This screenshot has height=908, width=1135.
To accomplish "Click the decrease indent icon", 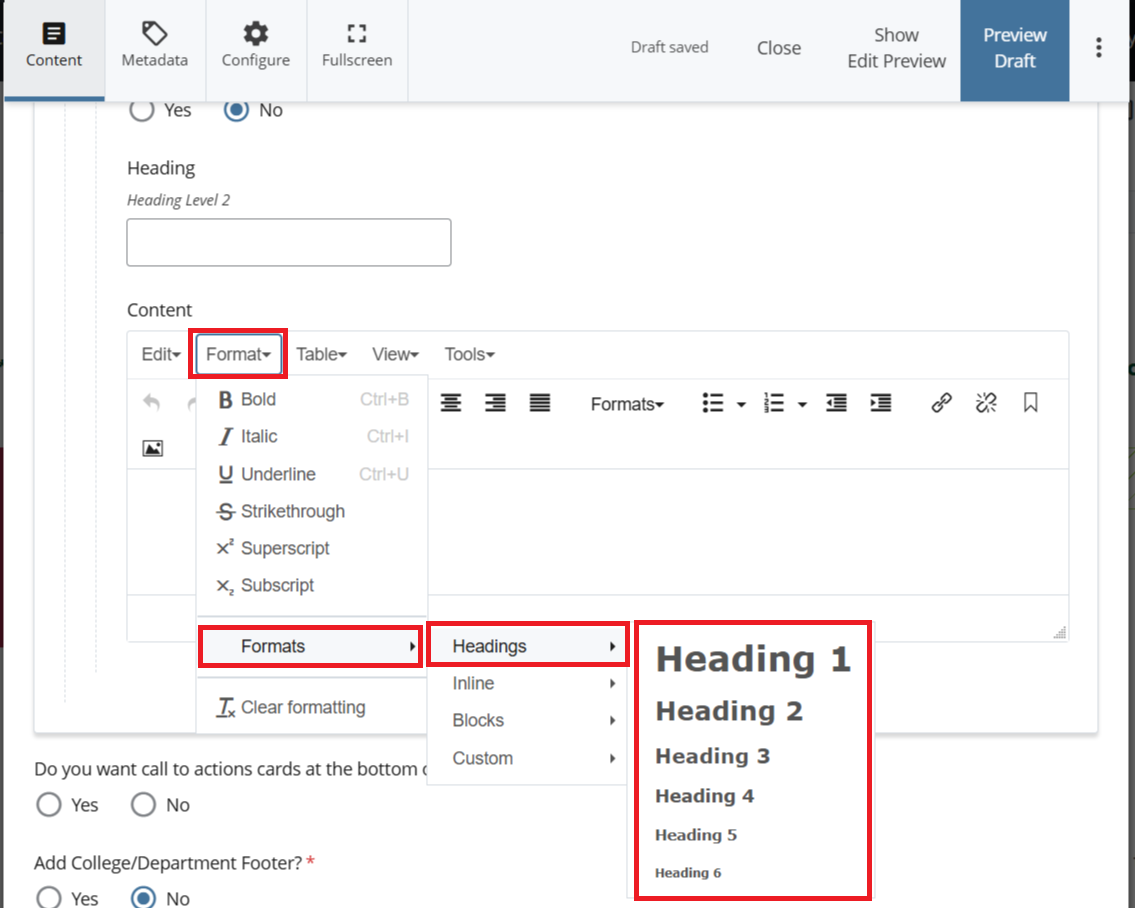I will pyautogui.click(x=836, y=403).
